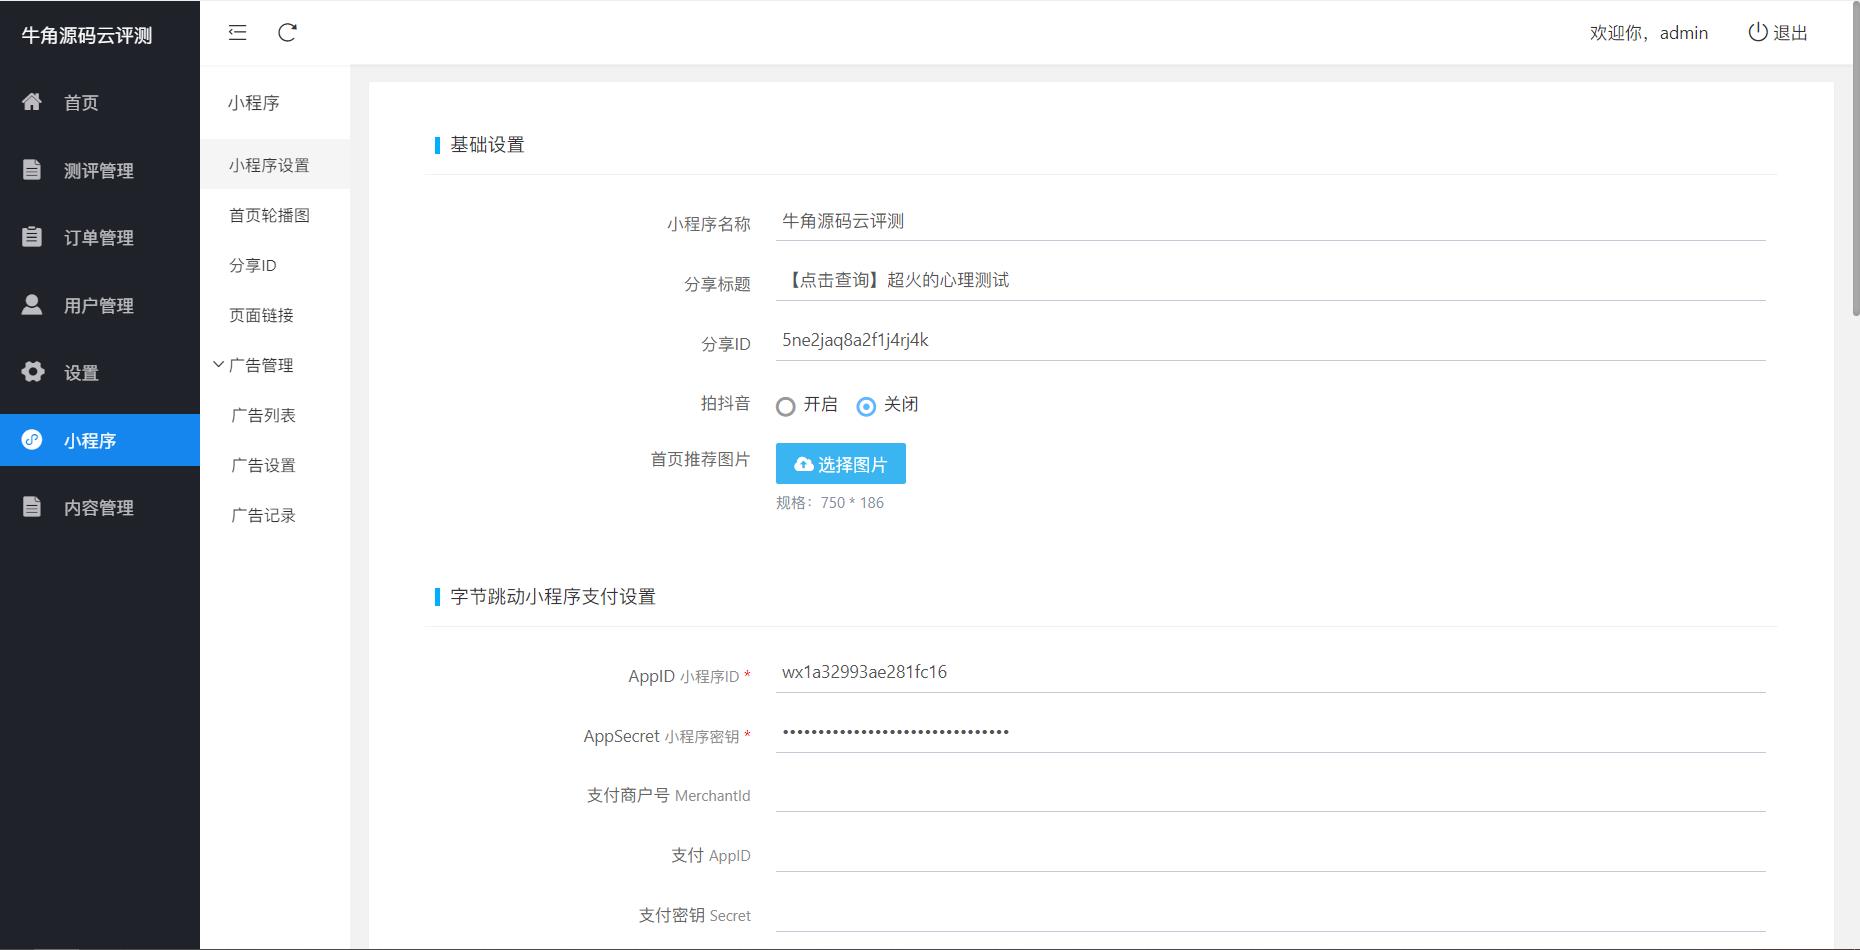This screenshot has width=1860, height=950.
Task: Click the refresh page icon
Action: [x=287, y=33]
